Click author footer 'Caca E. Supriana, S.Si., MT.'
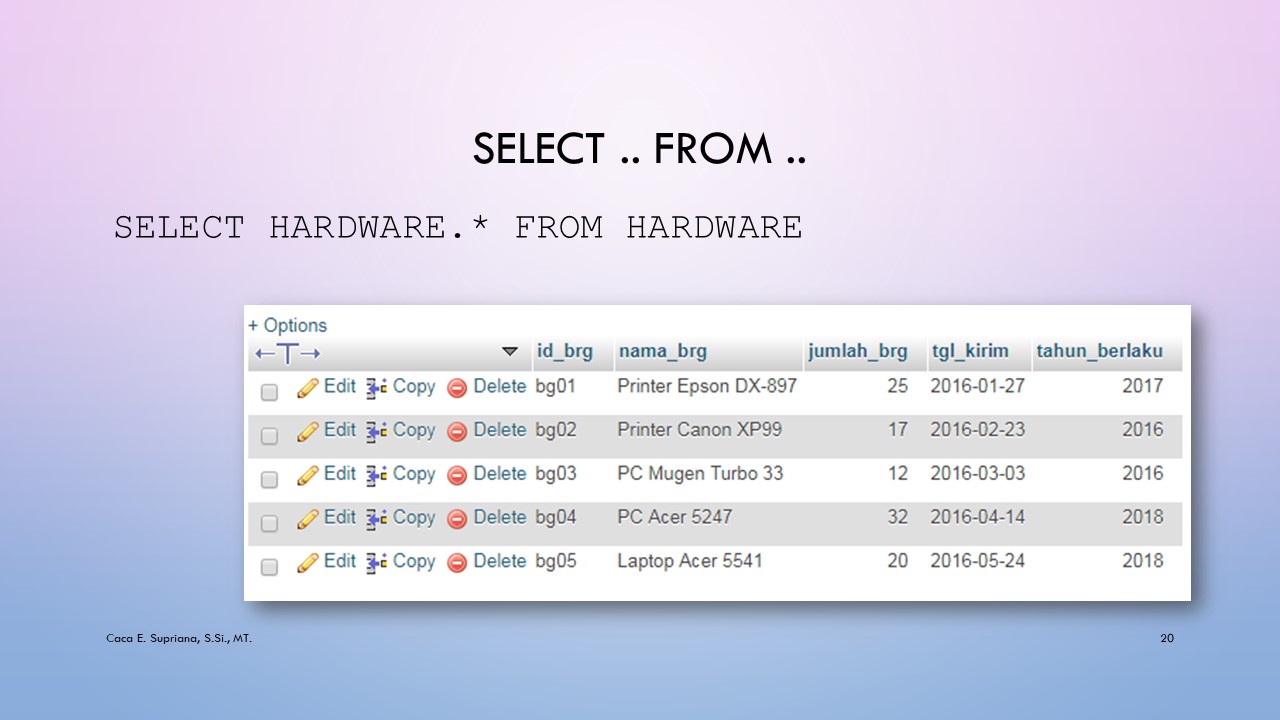The width and height of the screenshot is (1280, 720). (x=179, y=637)
